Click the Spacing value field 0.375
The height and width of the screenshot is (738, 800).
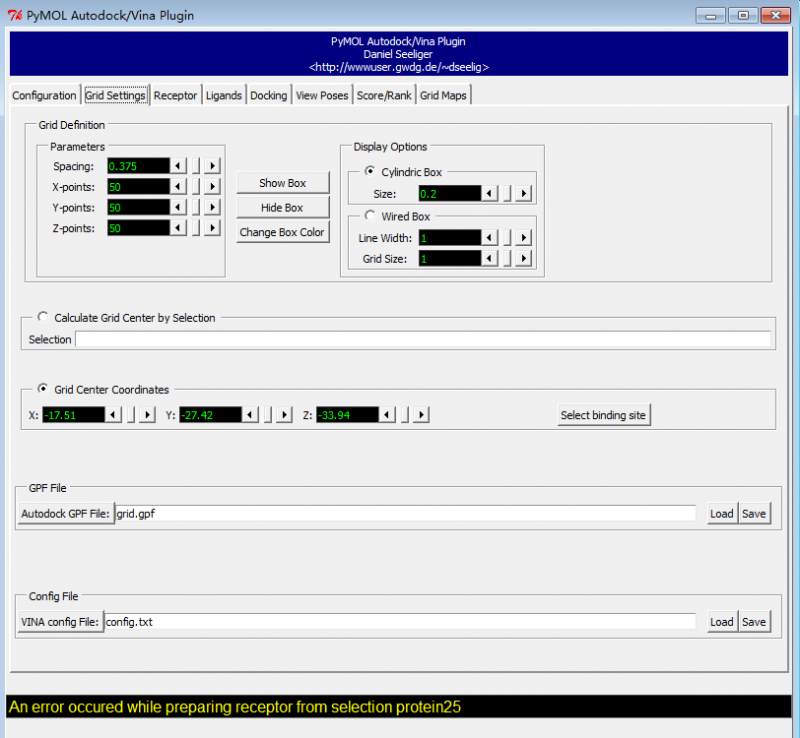(x=138, y=166)
